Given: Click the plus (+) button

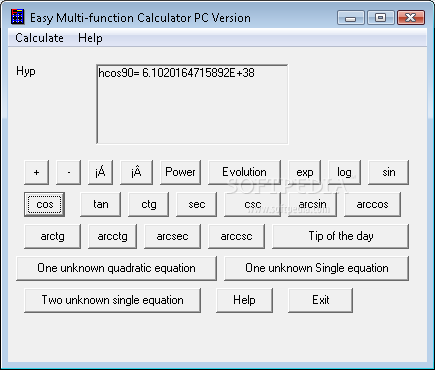Looking at the screenshot, I should click(x=36, y=172).
